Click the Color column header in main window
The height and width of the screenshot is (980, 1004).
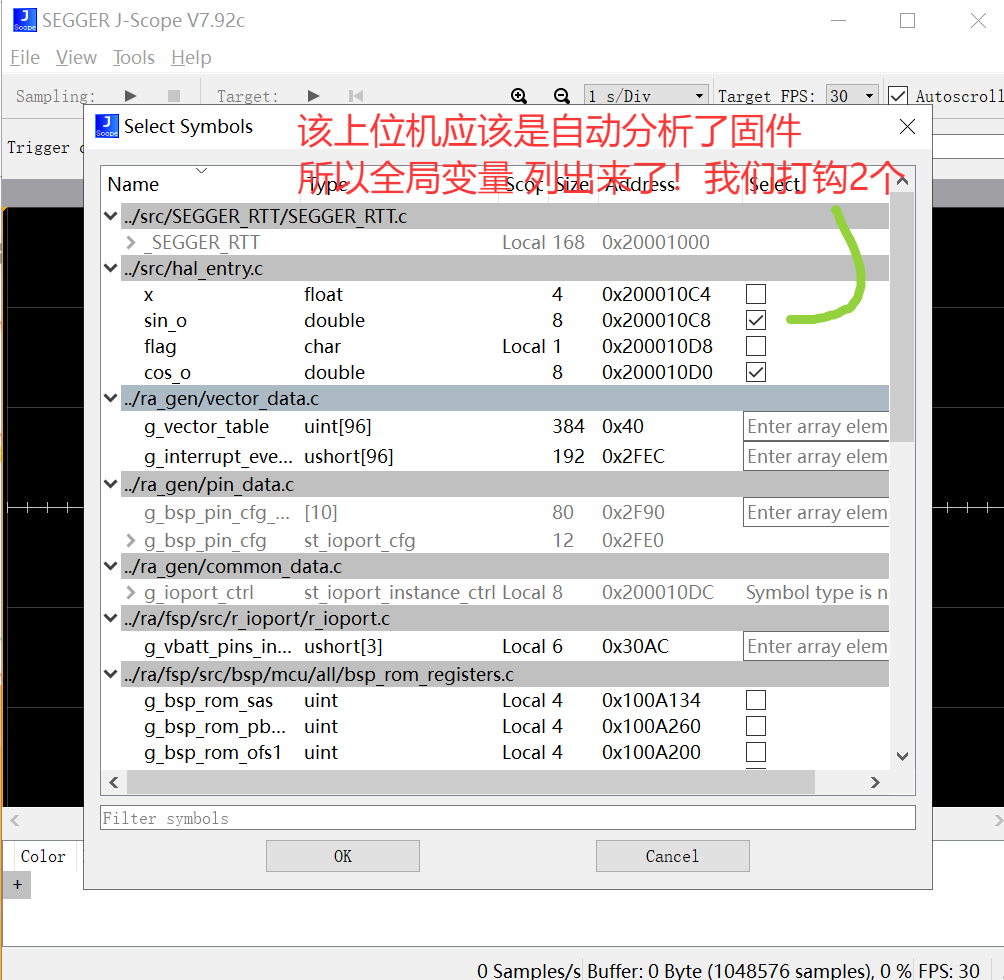[43, 856]
